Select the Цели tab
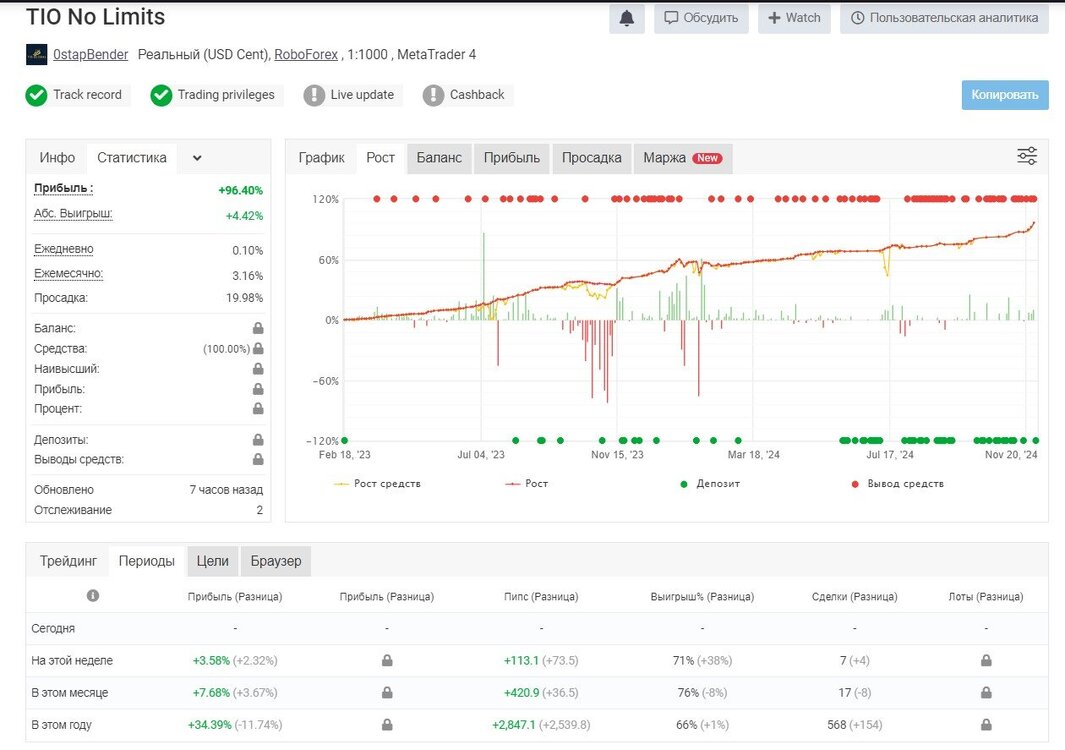This screenshot has height=750, width=1065. [213, 561]
